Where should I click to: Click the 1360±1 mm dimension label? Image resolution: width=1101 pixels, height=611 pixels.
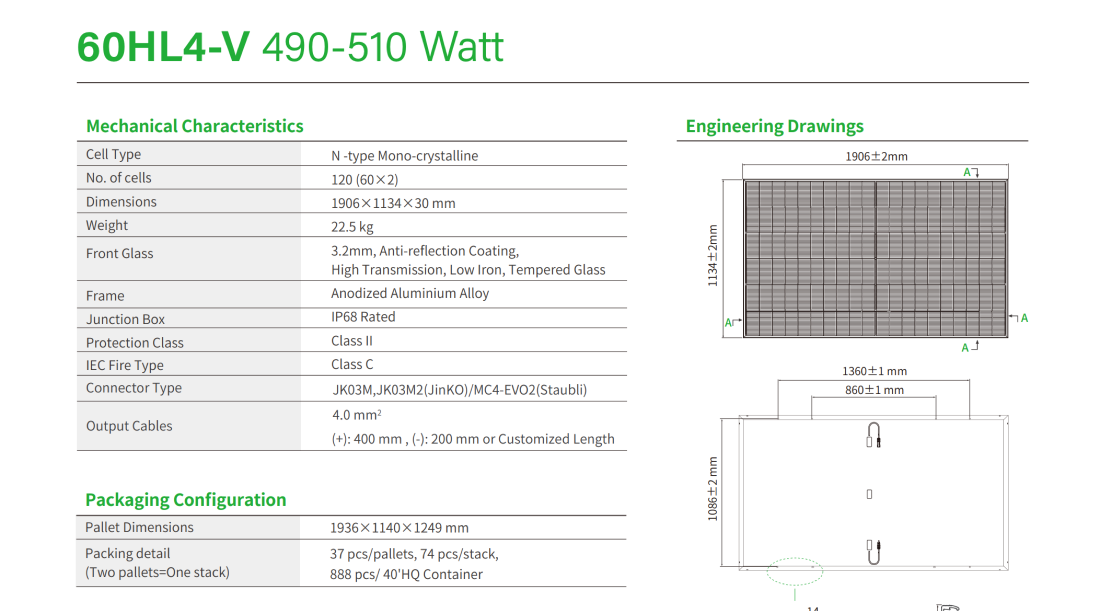click(874, 371)
